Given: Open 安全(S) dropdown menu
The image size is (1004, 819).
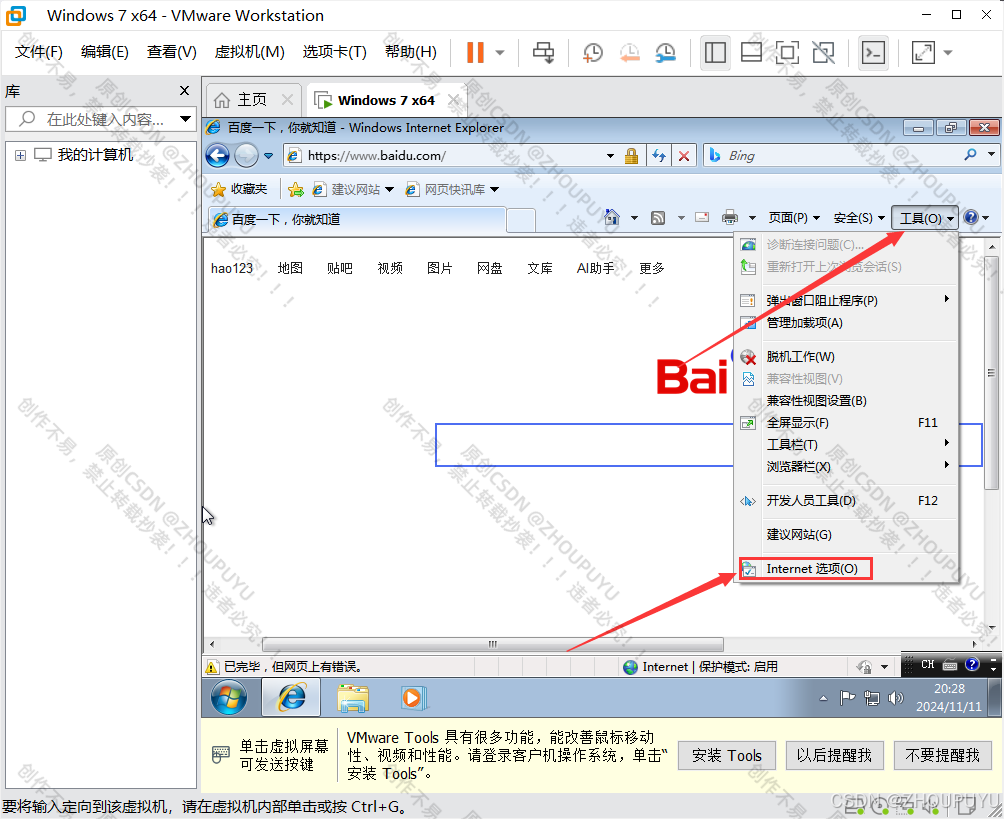Looking at the screenshot, I should click(x=859, y=218).
